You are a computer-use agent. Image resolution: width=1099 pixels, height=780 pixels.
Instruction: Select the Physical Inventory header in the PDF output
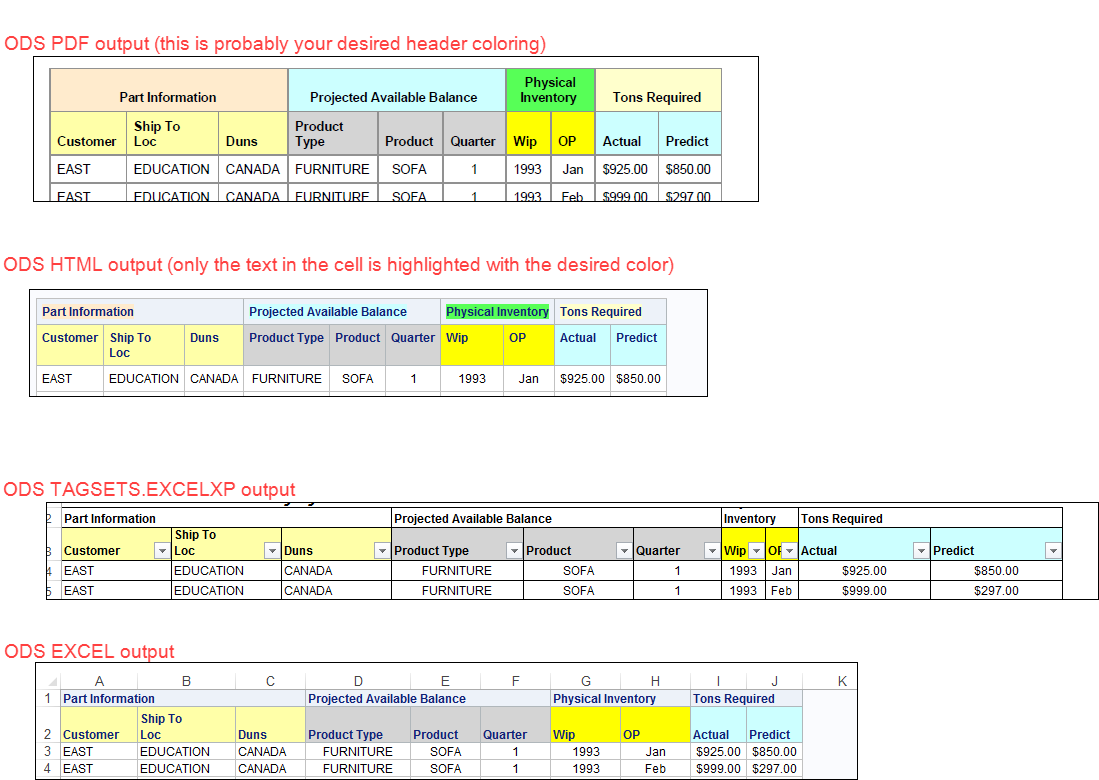pyautogui.click(x=550, y=90)
